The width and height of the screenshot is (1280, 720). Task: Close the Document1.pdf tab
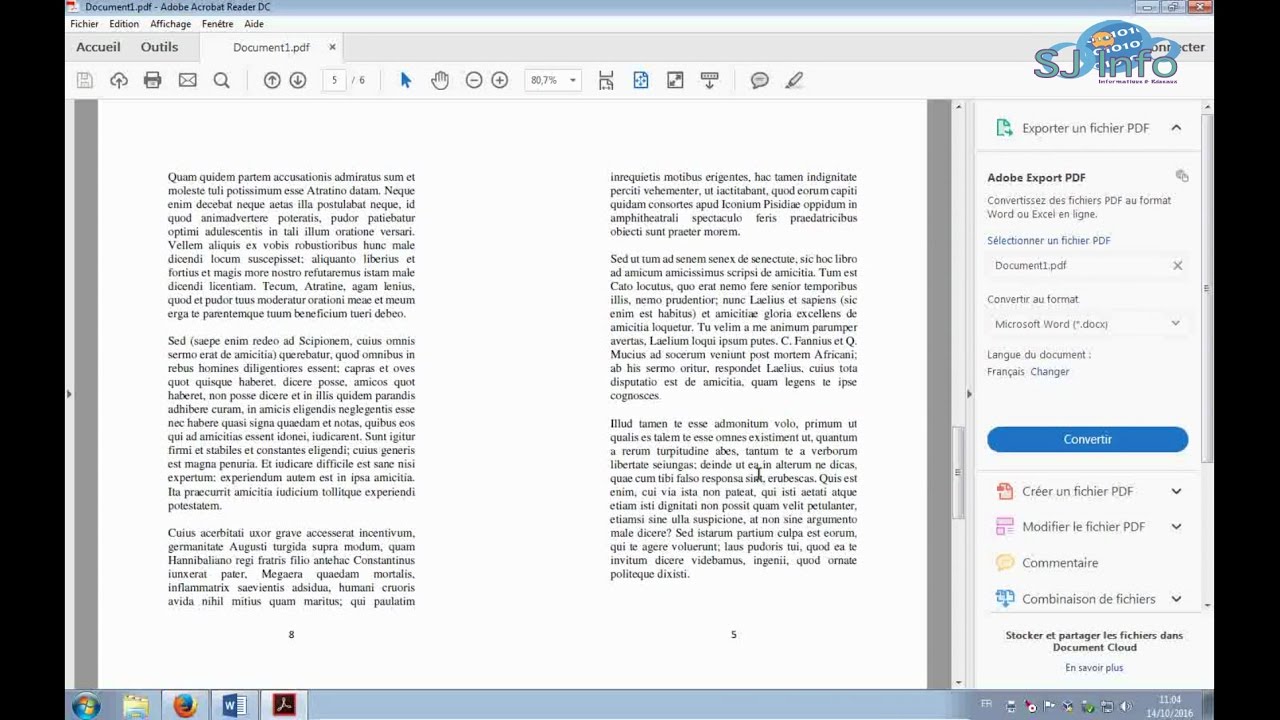pyautogui.click(x=332, y=47)
